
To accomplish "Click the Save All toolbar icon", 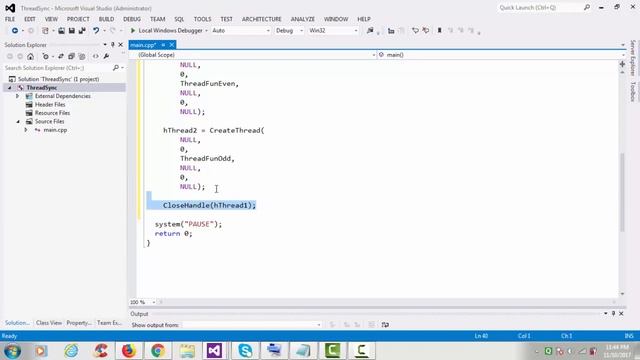I will tap(82, 31).
